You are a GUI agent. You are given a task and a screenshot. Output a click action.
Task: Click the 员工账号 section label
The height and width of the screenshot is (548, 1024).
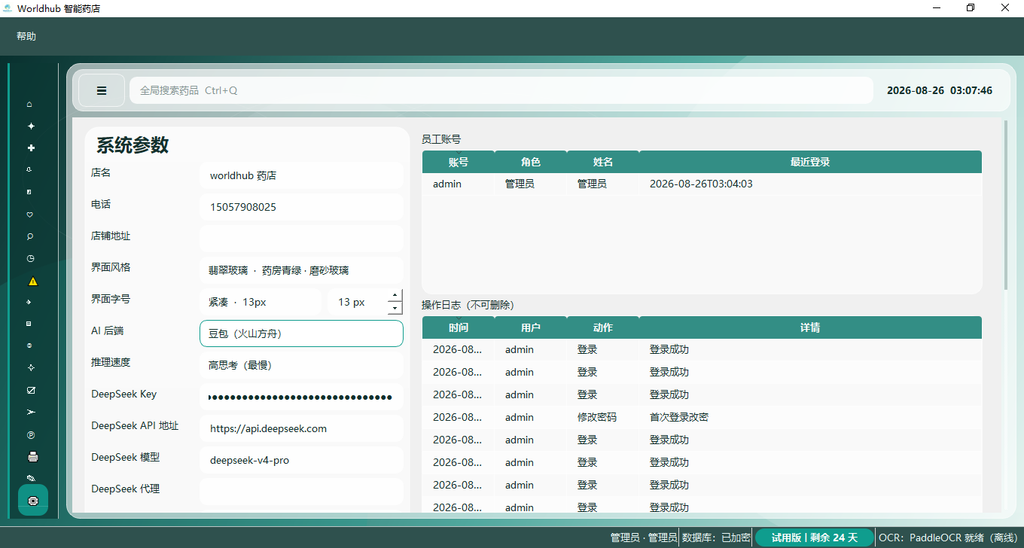coord(441,139)
